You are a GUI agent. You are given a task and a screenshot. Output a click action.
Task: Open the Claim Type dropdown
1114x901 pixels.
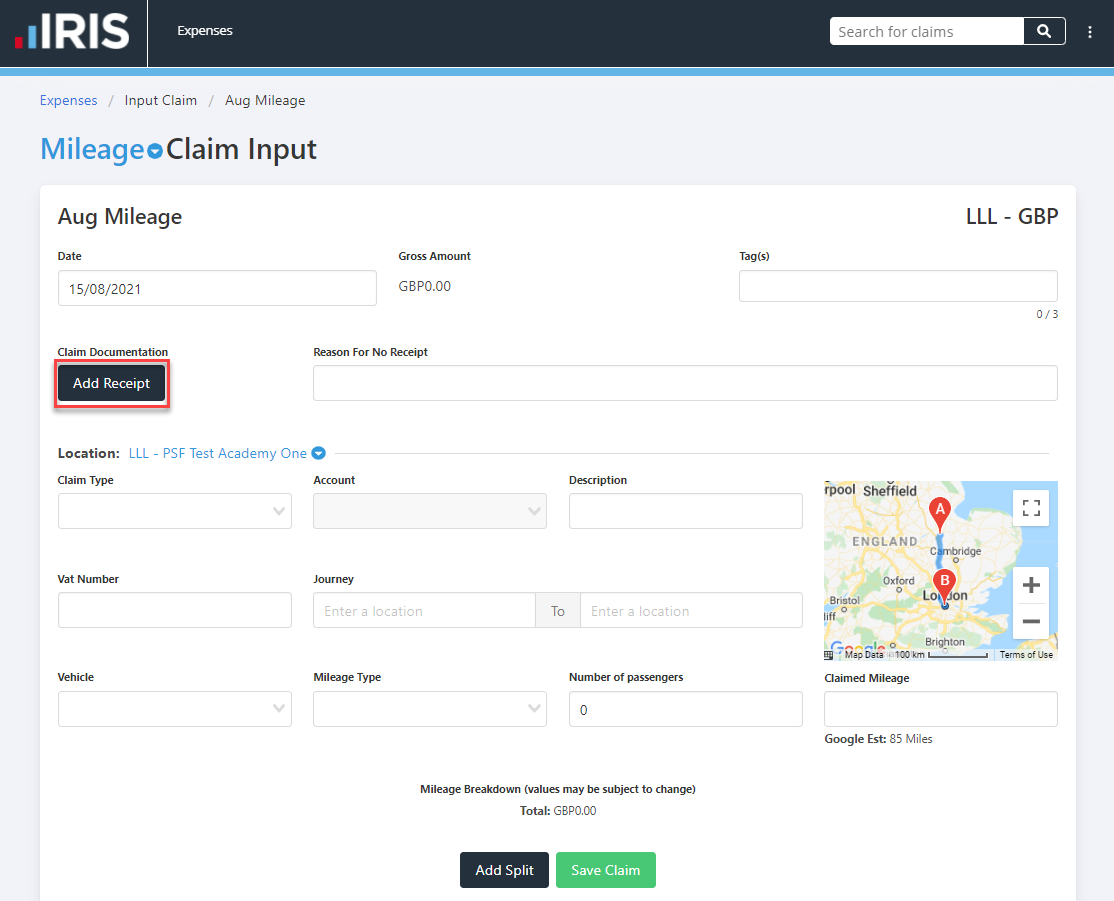click(175, 511)
